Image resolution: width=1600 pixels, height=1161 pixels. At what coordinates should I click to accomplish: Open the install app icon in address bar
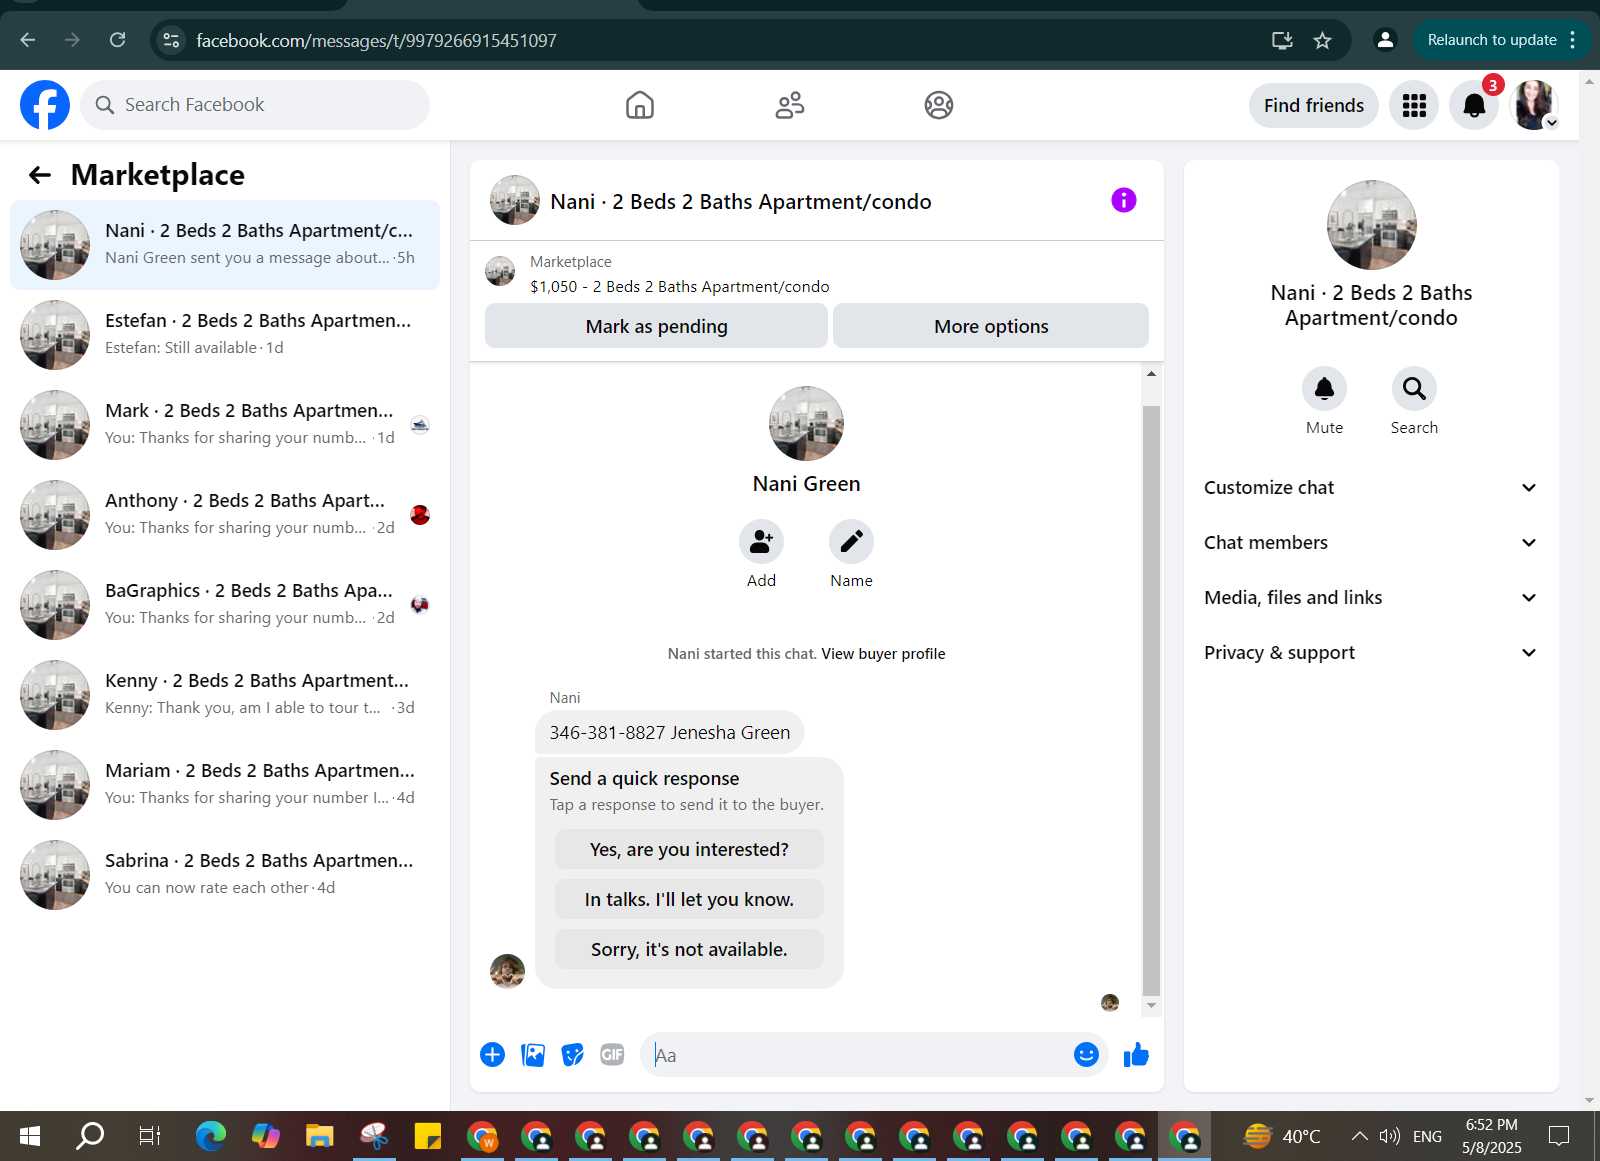click(x=1282, y=40)
